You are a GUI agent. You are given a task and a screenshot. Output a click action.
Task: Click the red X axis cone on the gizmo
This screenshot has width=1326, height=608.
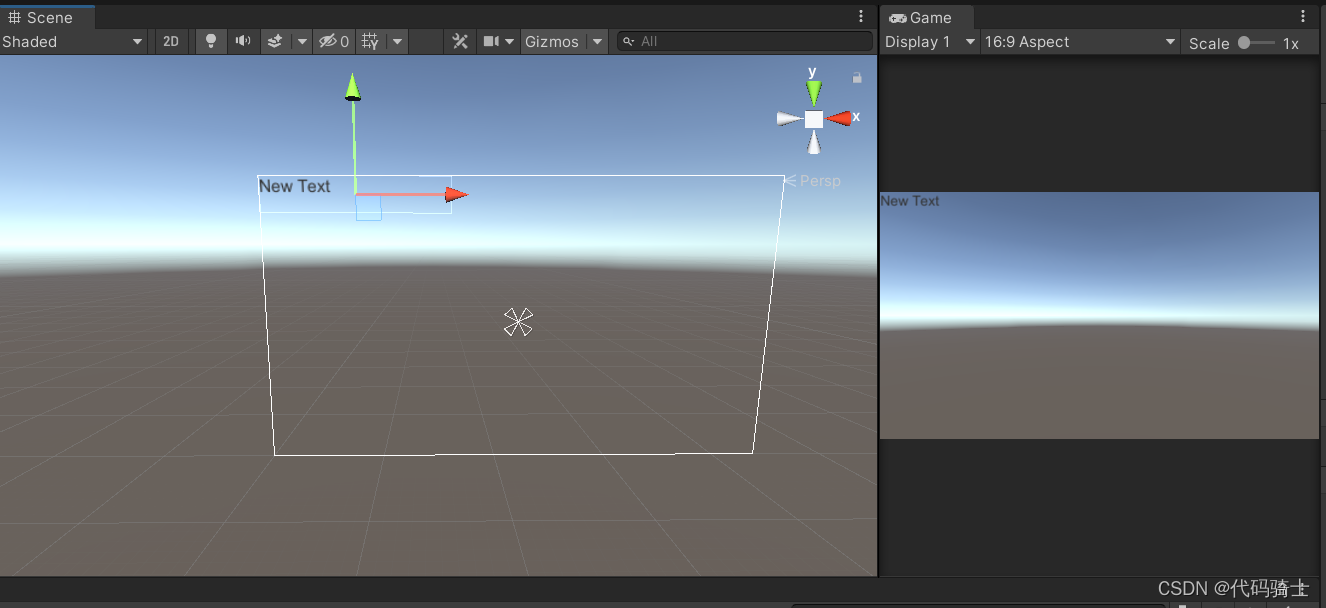pyautogui.click(x=839, y=118)
